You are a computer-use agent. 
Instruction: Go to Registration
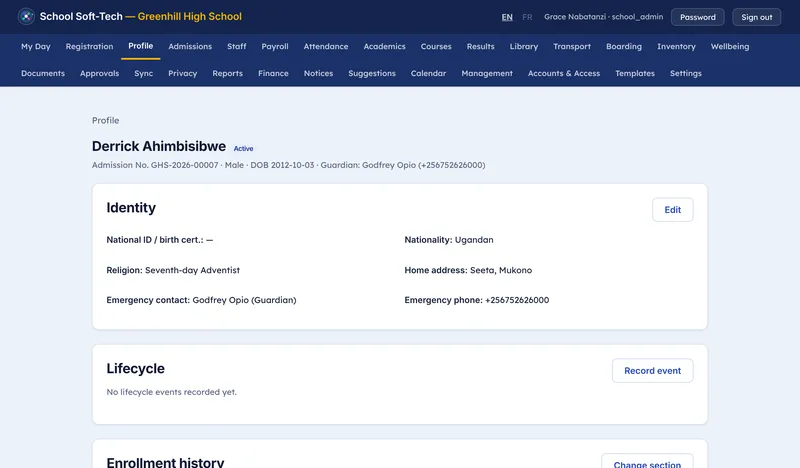(x=89, y=46)
